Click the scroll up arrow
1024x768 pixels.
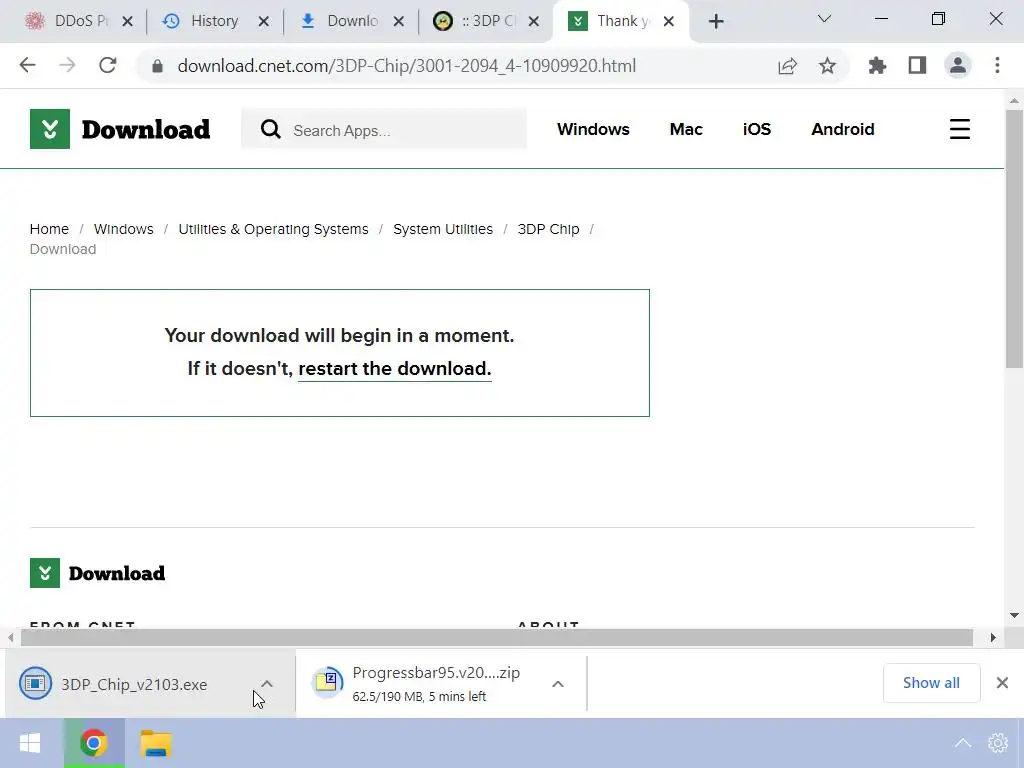1014,101
